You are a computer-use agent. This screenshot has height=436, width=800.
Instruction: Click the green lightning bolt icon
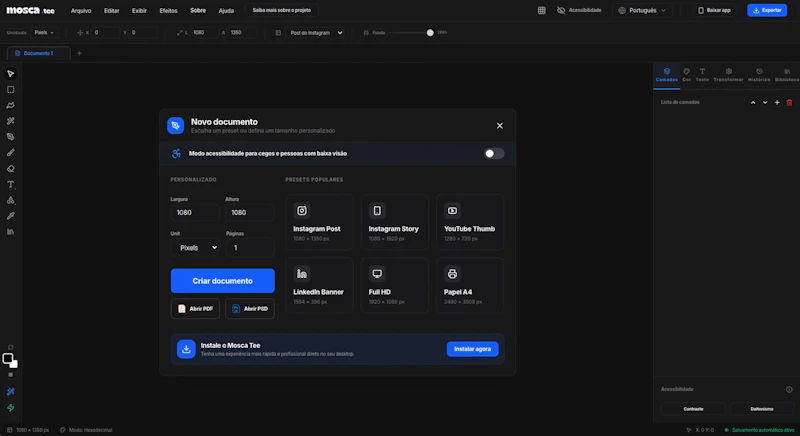pyautogui.click(x=11, y=408)
